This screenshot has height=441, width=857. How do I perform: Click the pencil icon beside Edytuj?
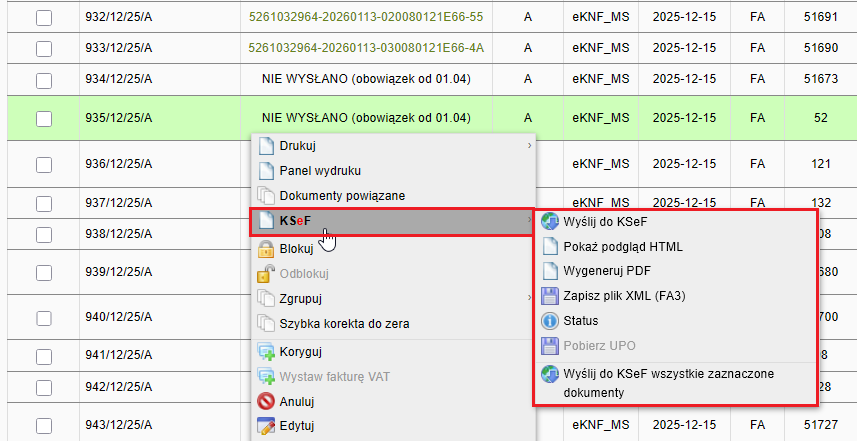point(266,427)
